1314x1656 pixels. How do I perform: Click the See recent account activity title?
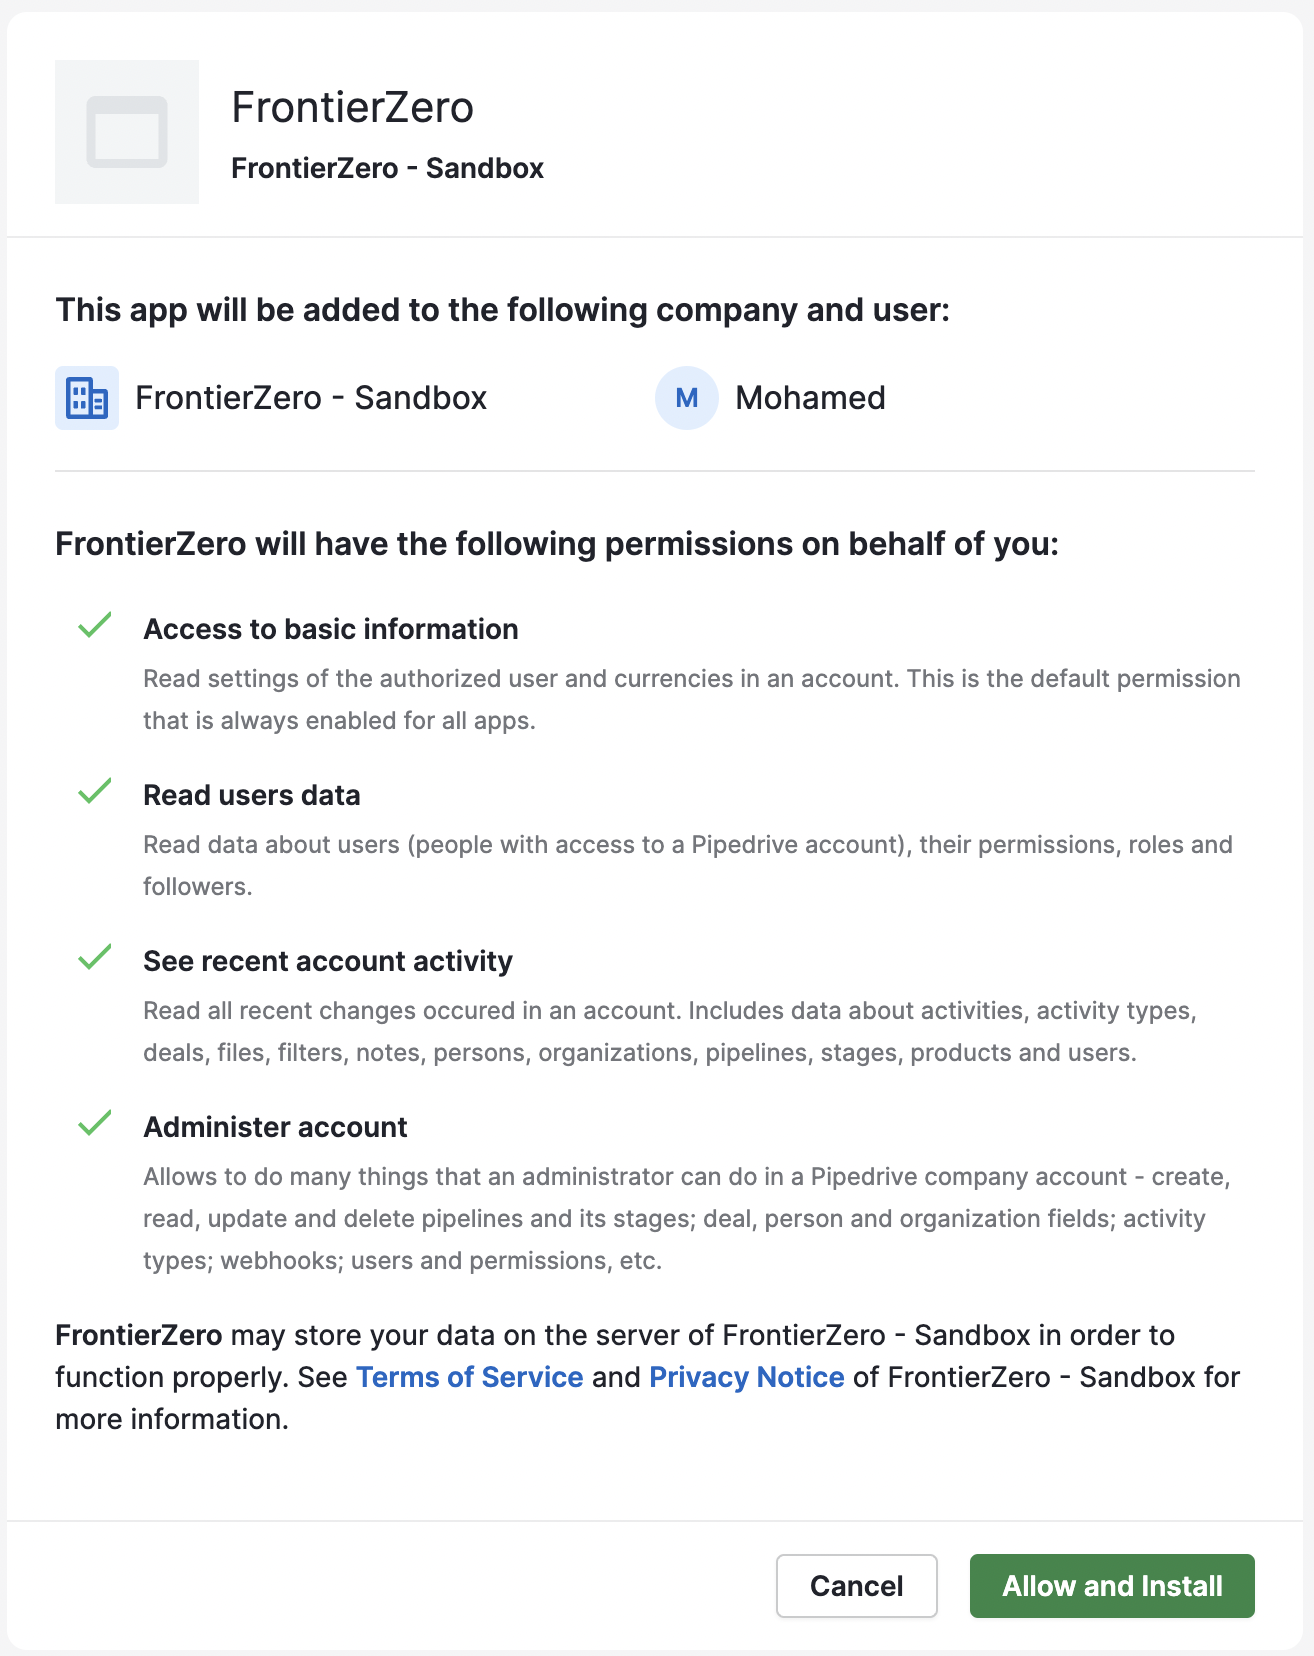[327, 961]
